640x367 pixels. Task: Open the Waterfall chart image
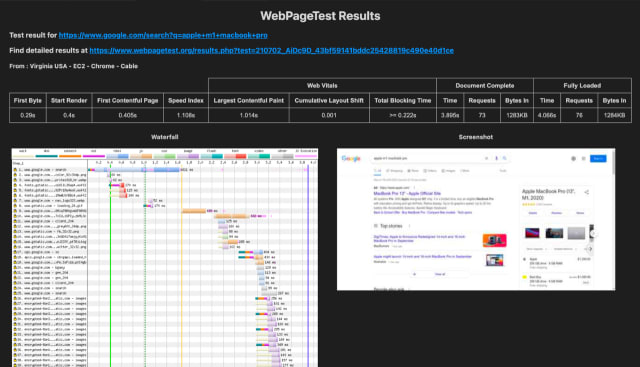pos(164,258)
